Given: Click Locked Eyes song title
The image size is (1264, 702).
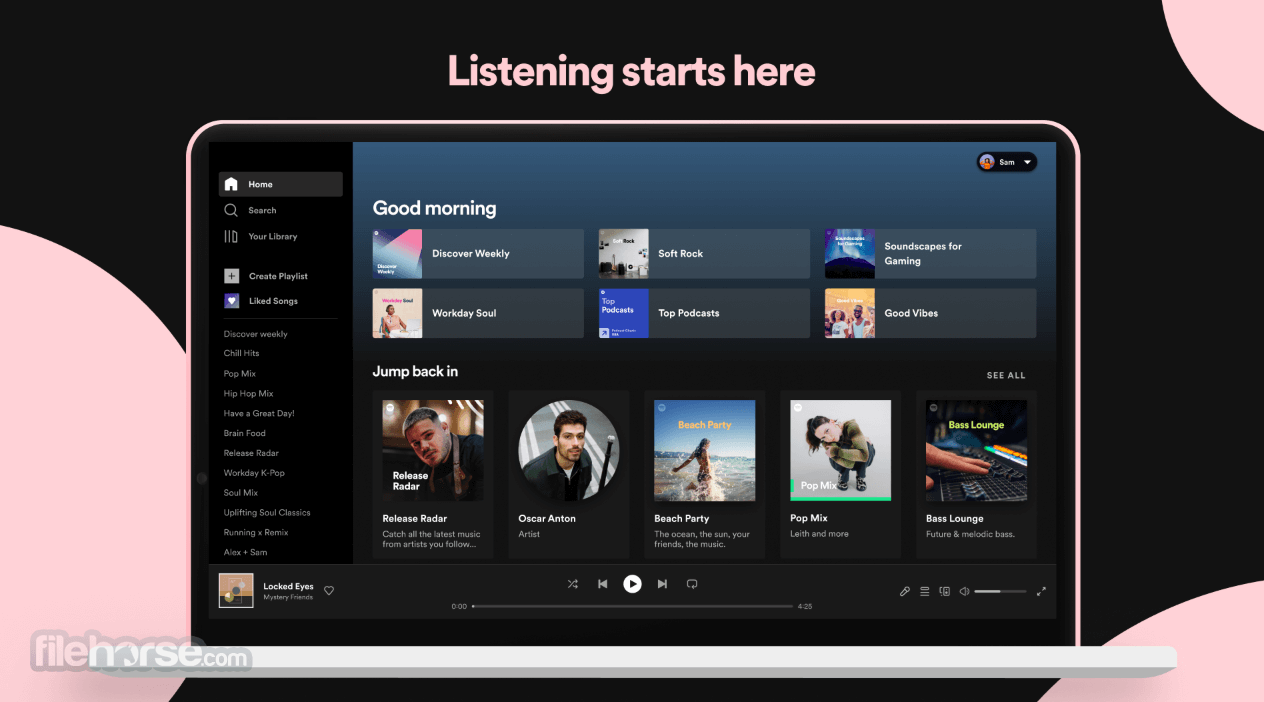Looking at the screenshot, I should pos(288,586).
